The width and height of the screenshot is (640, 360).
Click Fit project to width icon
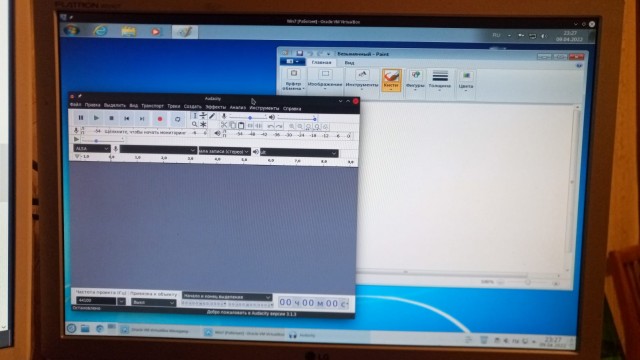[x=317, y=127]
